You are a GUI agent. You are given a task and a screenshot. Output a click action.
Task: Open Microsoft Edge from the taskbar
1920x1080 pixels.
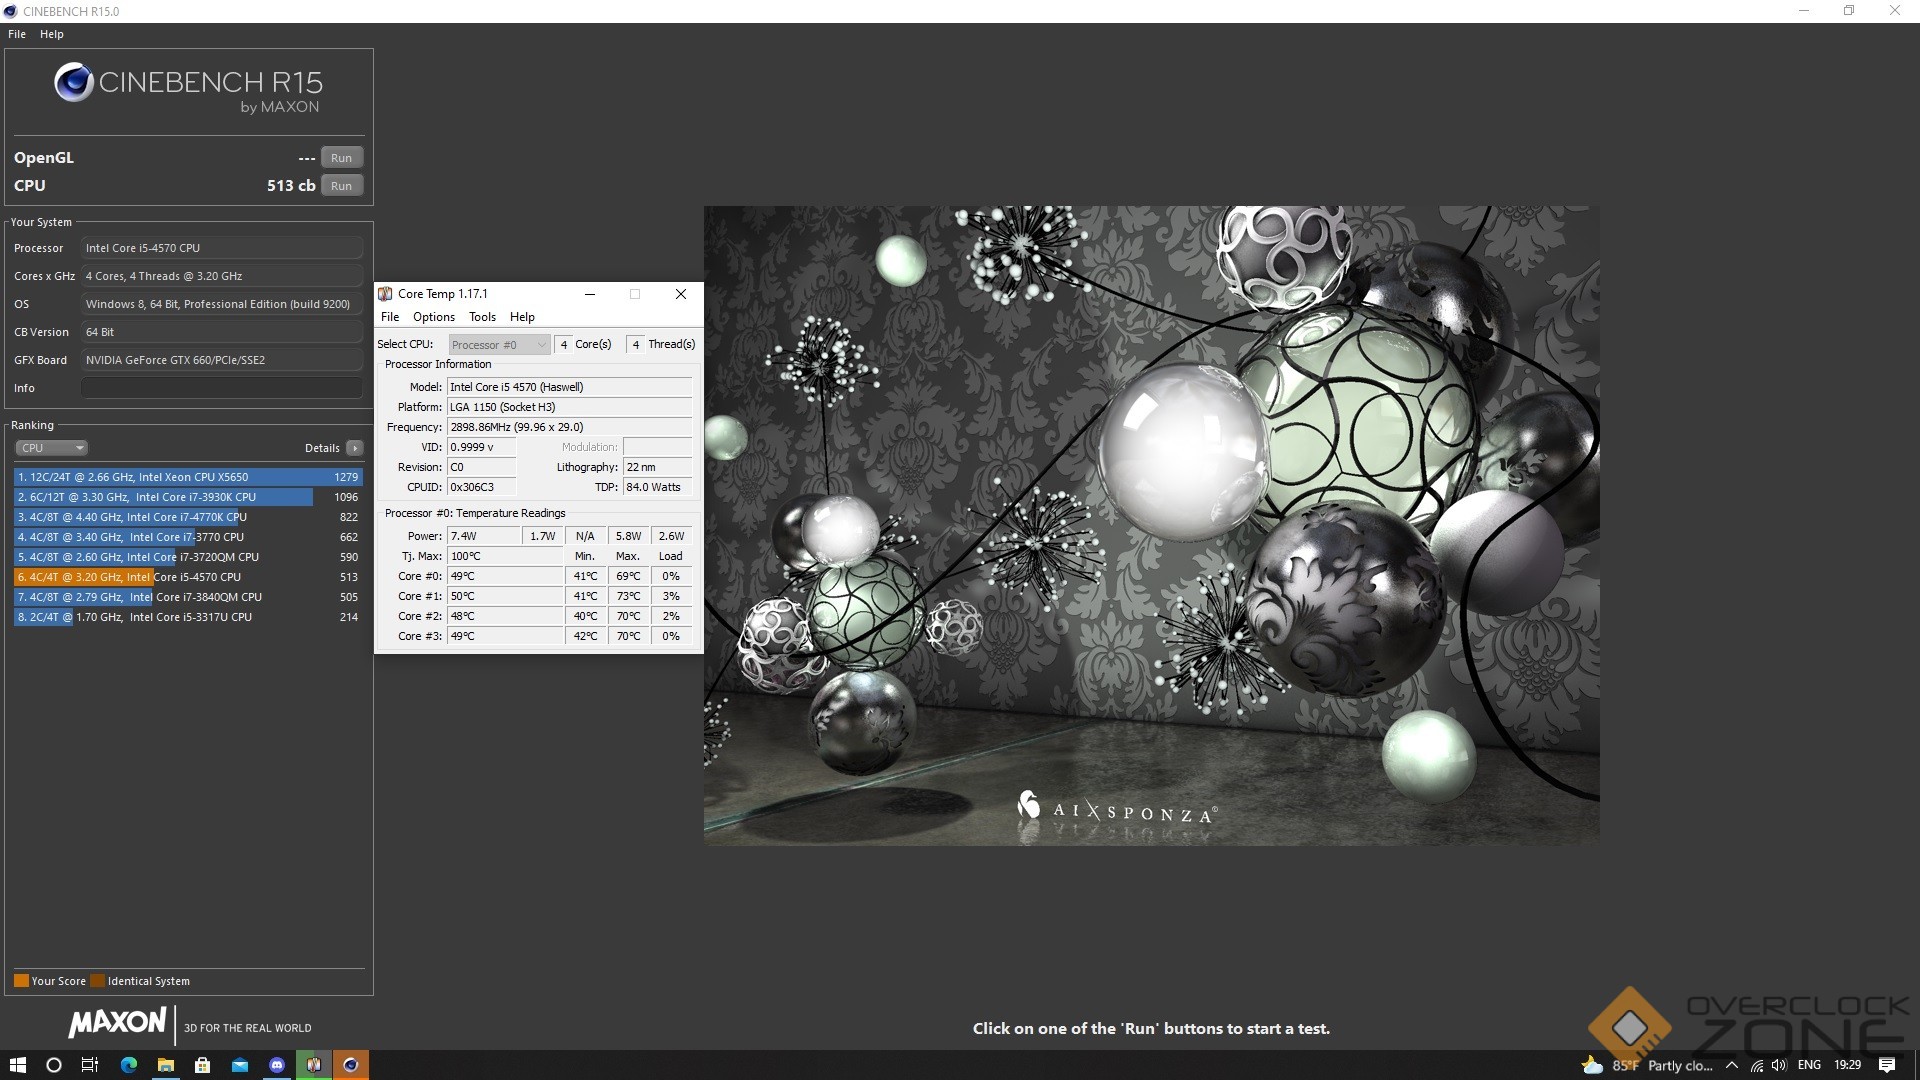coord(129,1065)
